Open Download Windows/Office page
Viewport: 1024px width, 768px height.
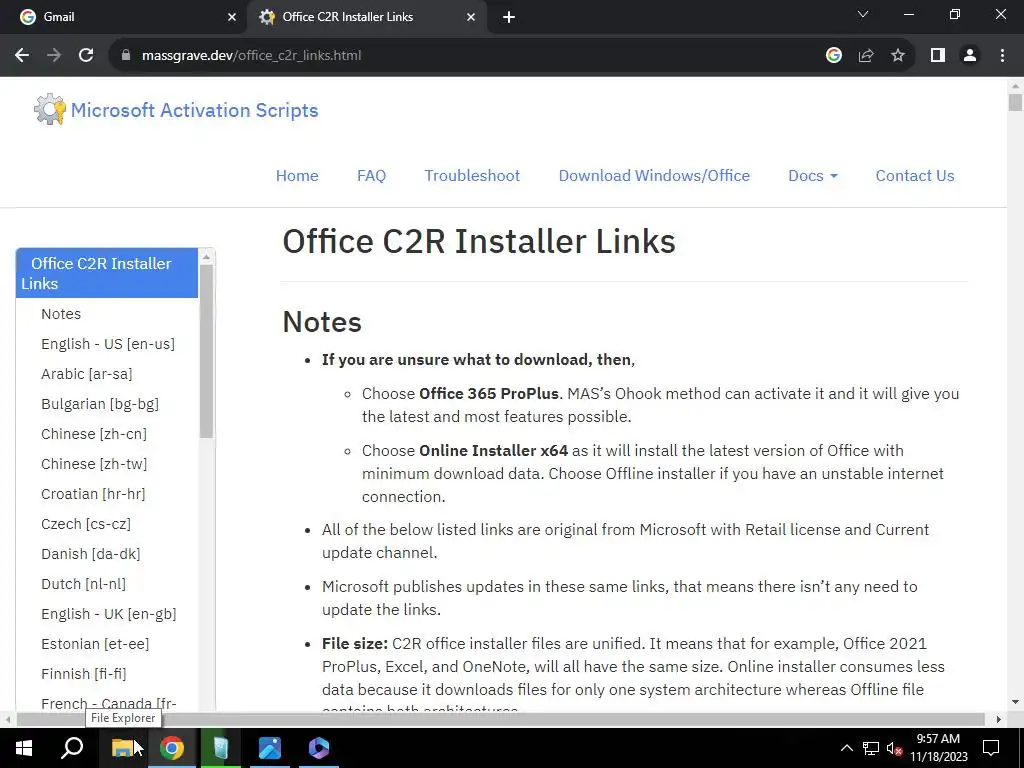coord(654,176)
